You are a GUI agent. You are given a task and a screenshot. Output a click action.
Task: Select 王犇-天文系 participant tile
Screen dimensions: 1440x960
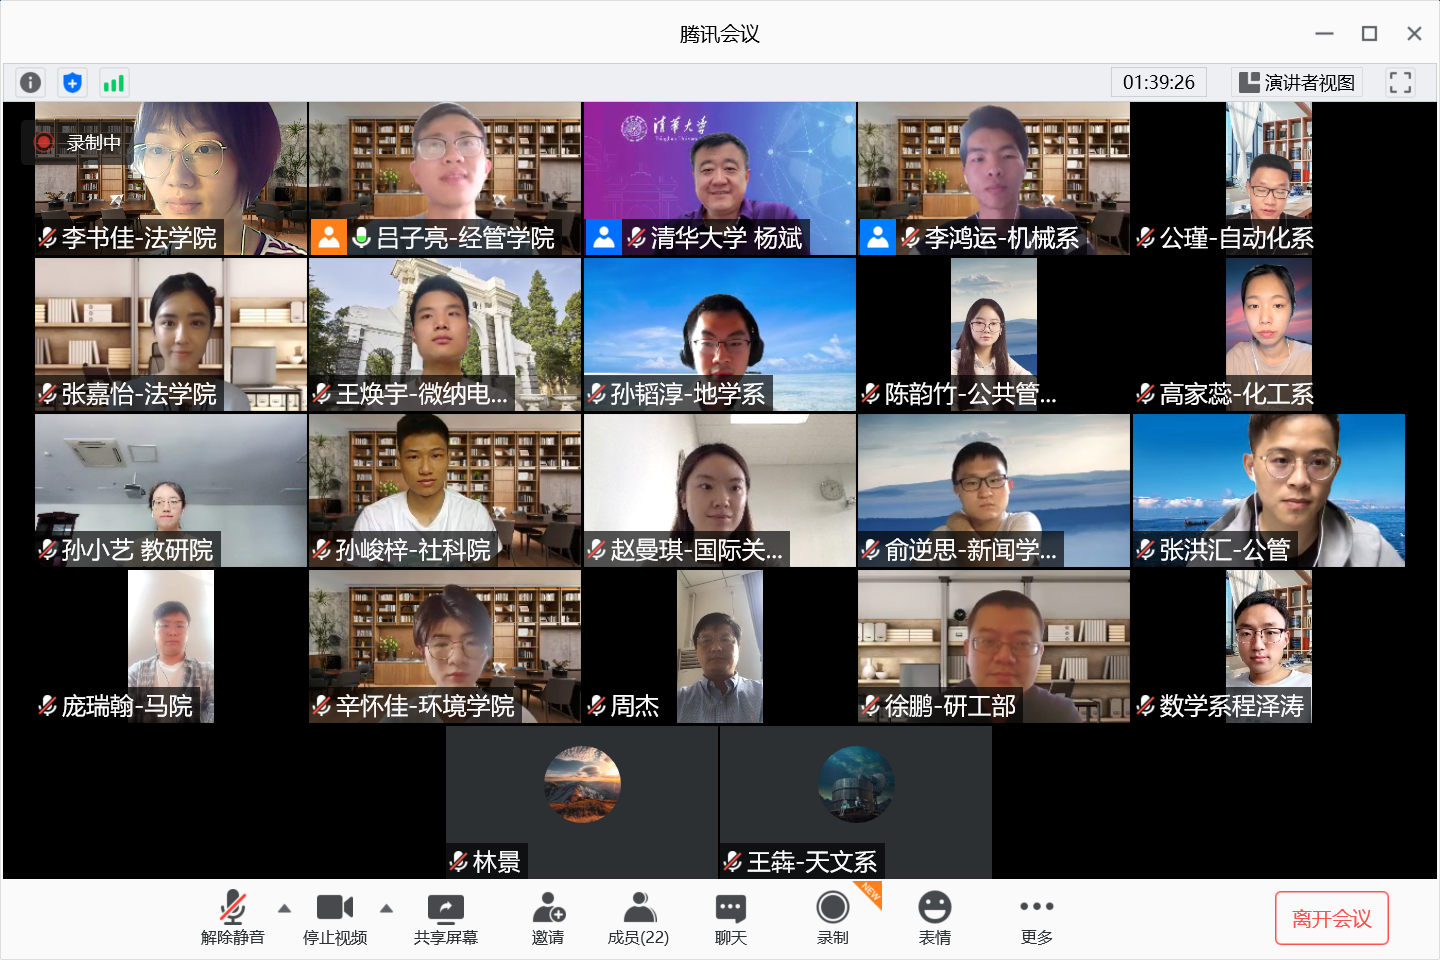tap(856, 802)
